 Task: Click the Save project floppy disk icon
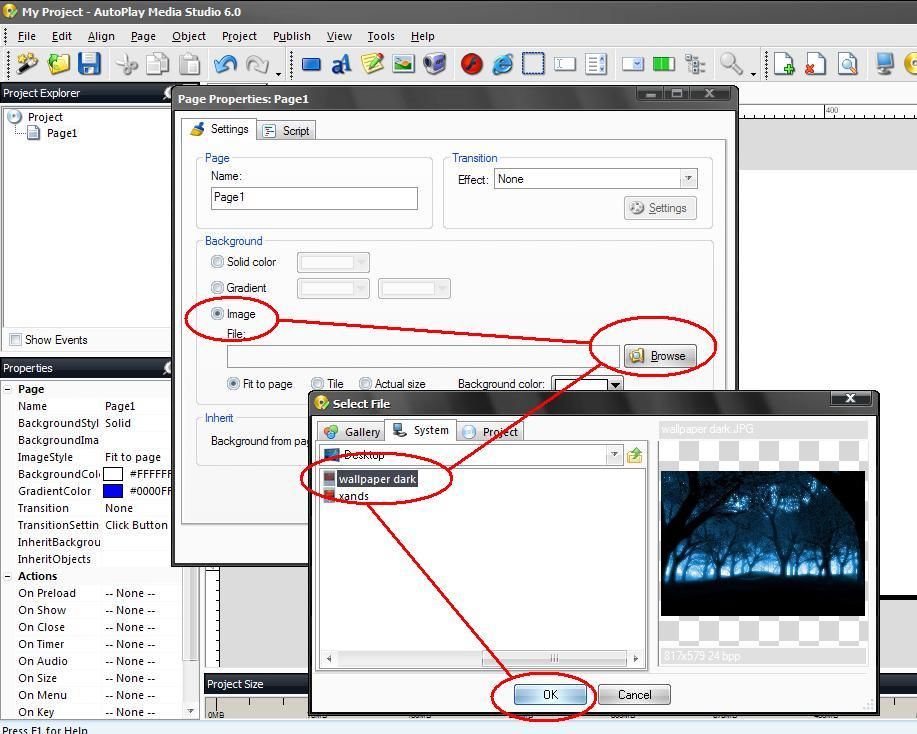(x=90, y=64)
